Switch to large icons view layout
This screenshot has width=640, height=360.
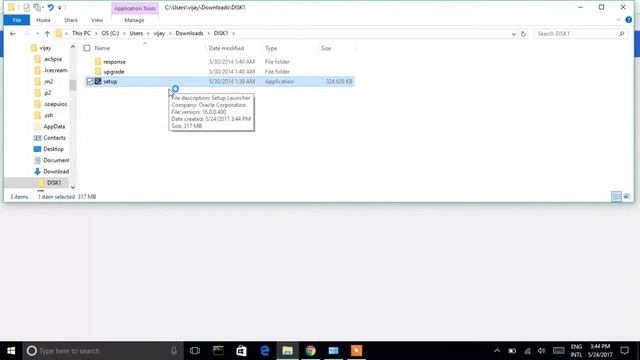(627, 197)
